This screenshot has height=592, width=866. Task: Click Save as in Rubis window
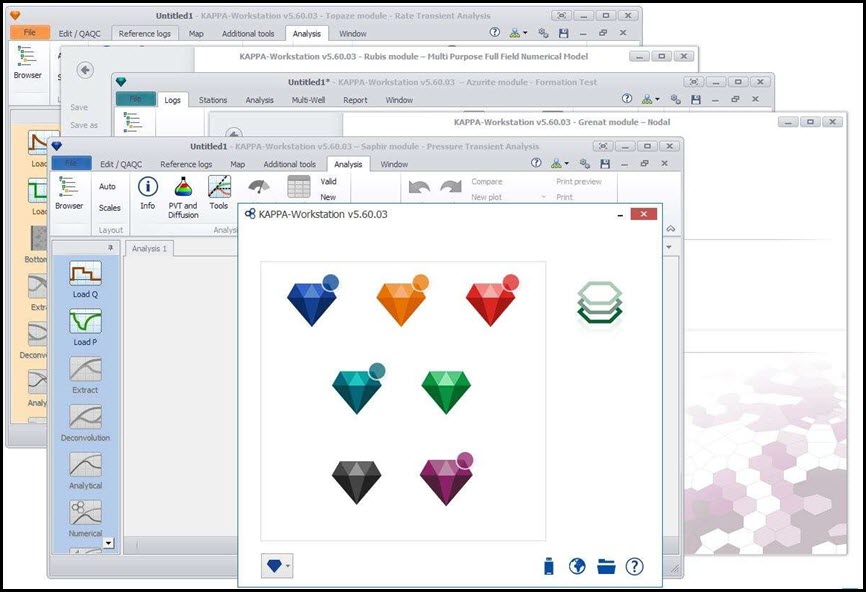click(x=84, y=125)
